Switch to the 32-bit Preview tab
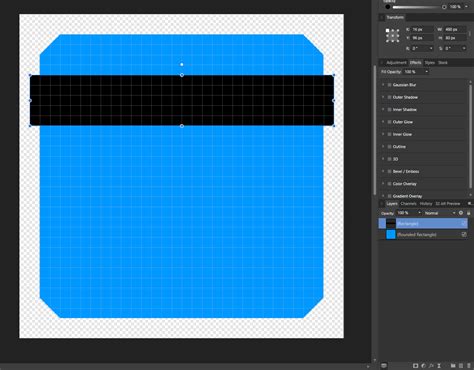 (448, 203)
